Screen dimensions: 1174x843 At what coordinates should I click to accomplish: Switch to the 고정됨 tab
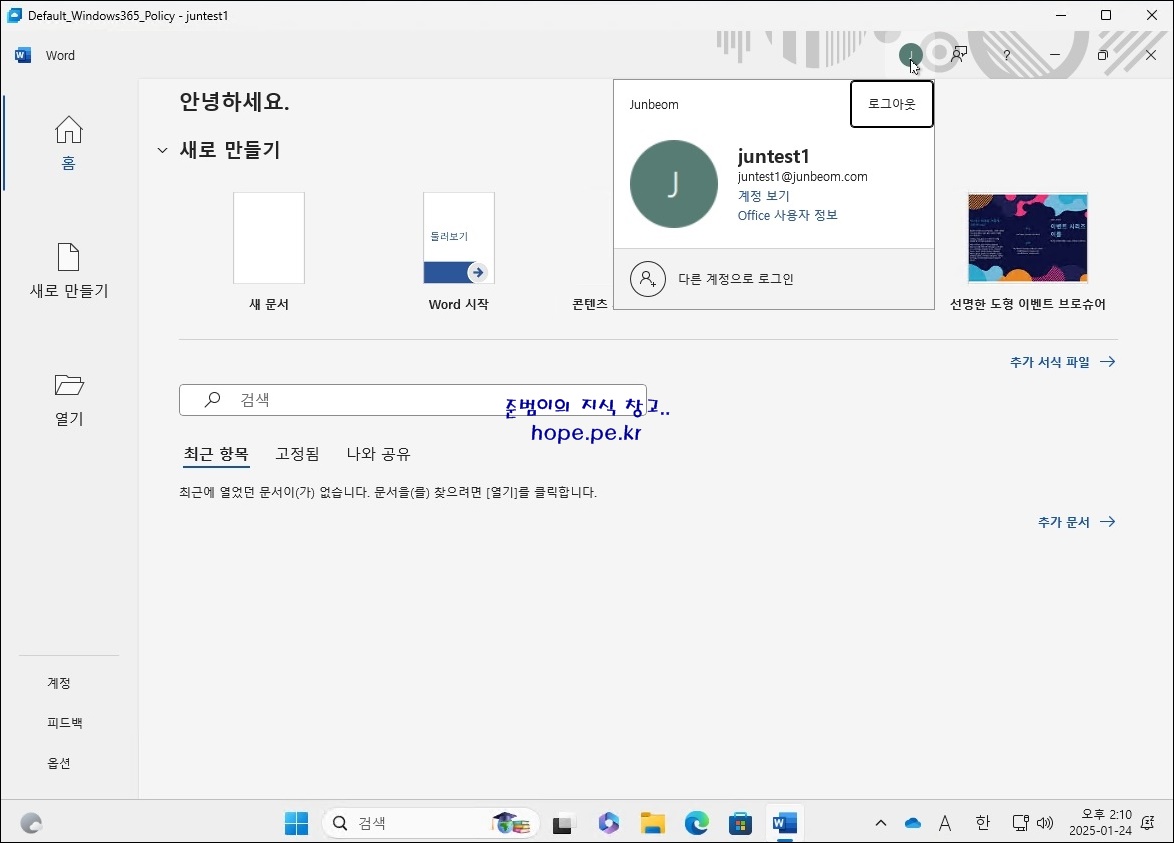(297, 454)
